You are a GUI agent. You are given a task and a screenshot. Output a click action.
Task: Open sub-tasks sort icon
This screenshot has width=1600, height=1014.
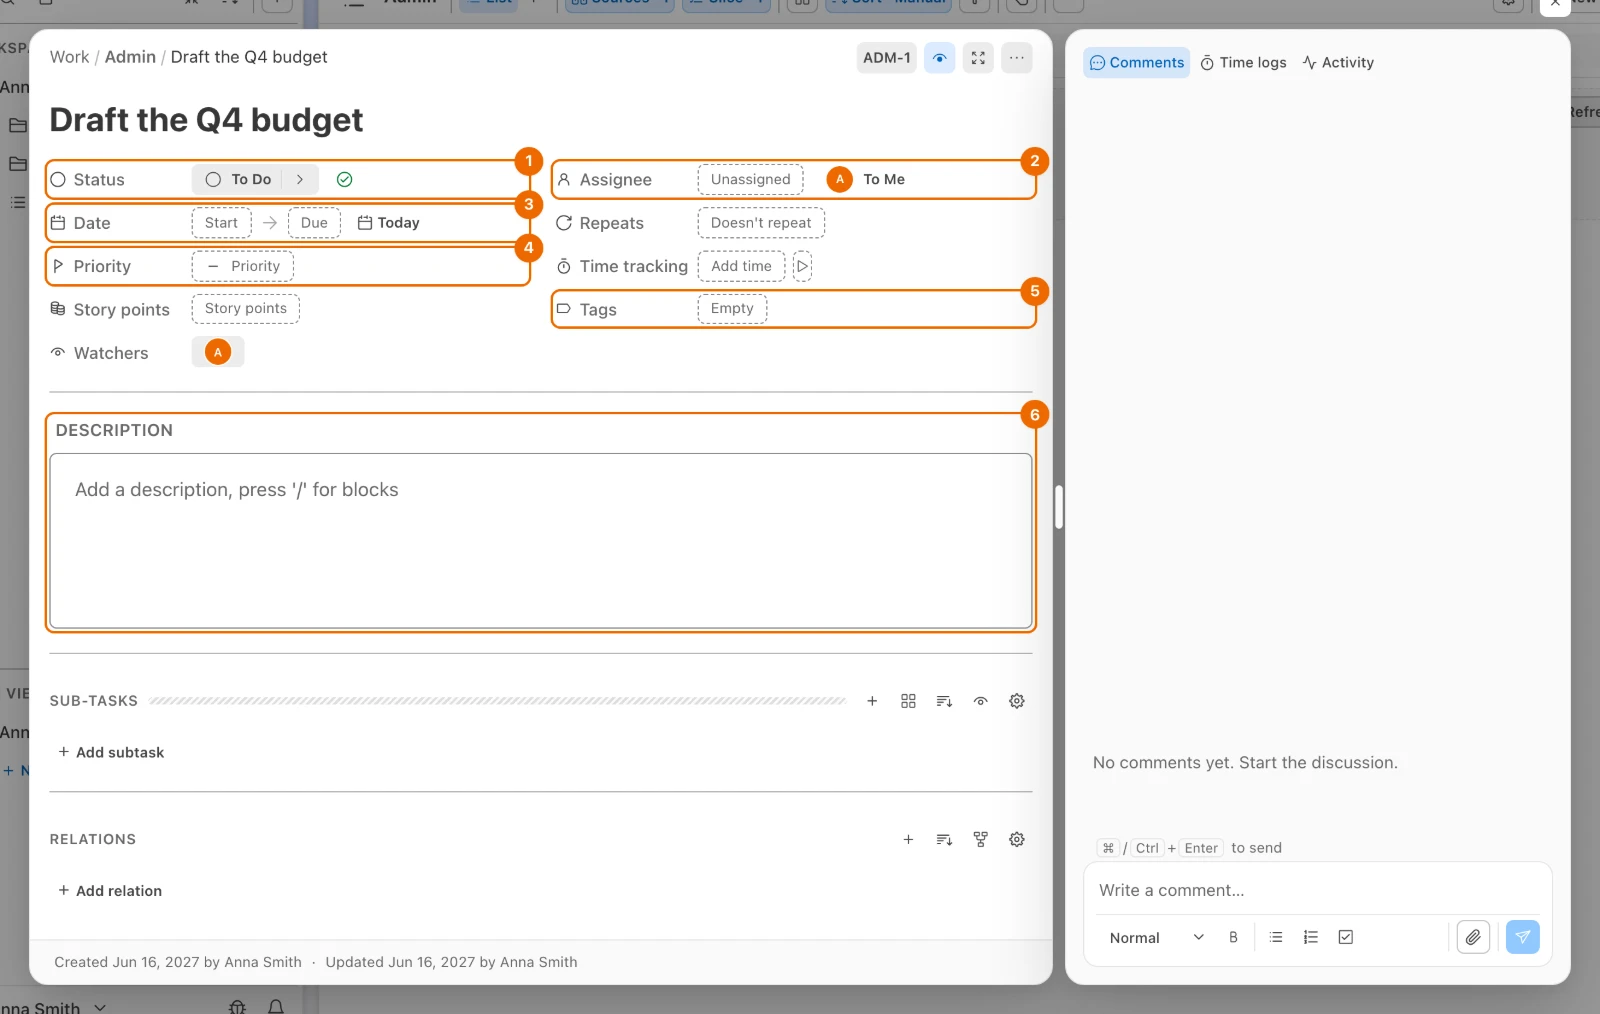click(x=944, y=702)
